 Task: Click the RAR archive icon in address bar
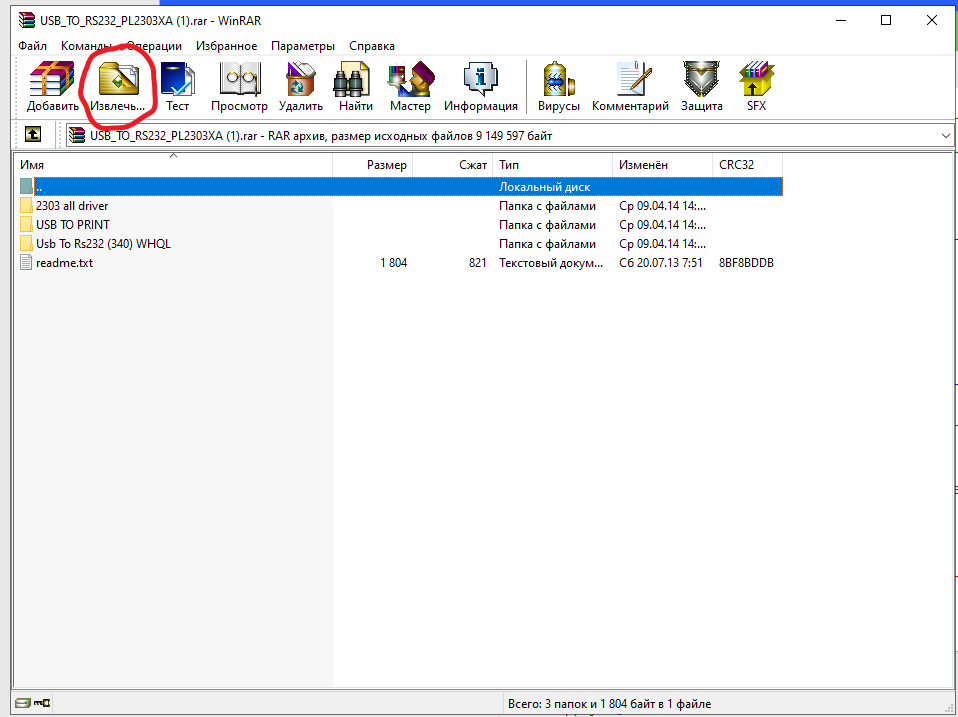77,135
